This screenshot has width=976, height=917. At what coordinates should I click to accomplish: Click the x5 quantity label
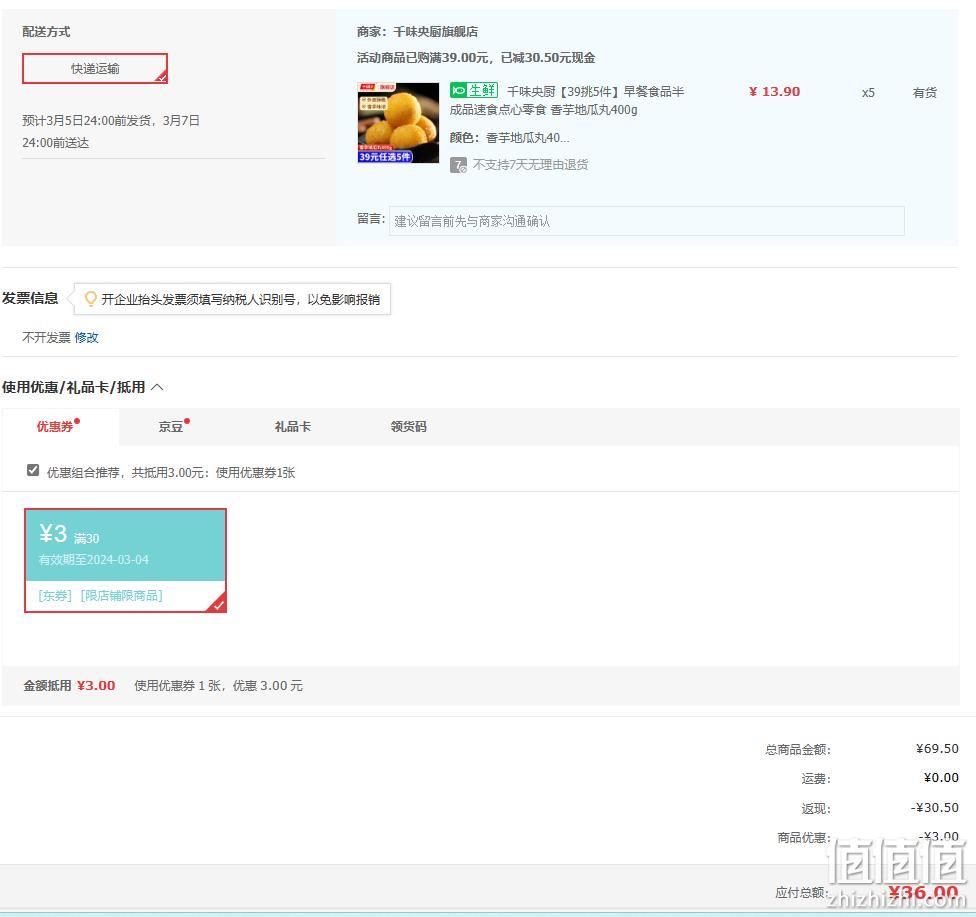tap(868, 93)
